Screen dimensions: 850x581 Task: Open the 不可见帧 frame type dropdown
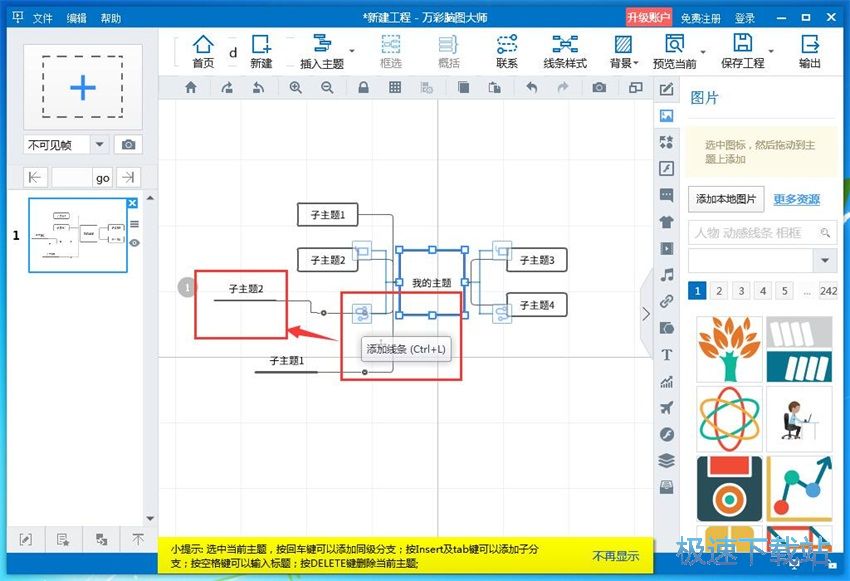(99, 145)
